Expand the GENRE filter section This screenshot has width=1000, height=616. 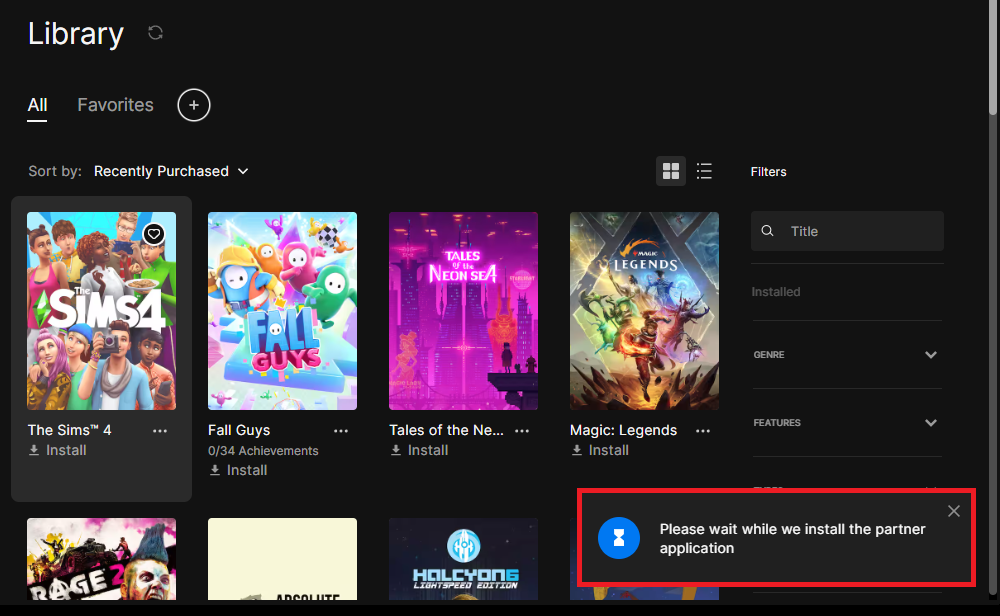click(930, 354)
